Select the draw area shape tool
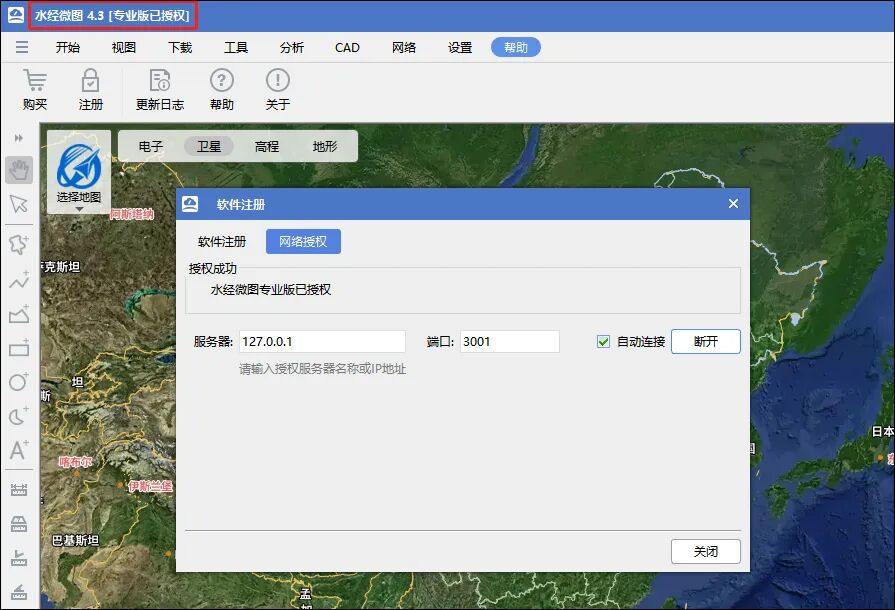This screenshot has height=610, width=895. [x=19, y=314]
